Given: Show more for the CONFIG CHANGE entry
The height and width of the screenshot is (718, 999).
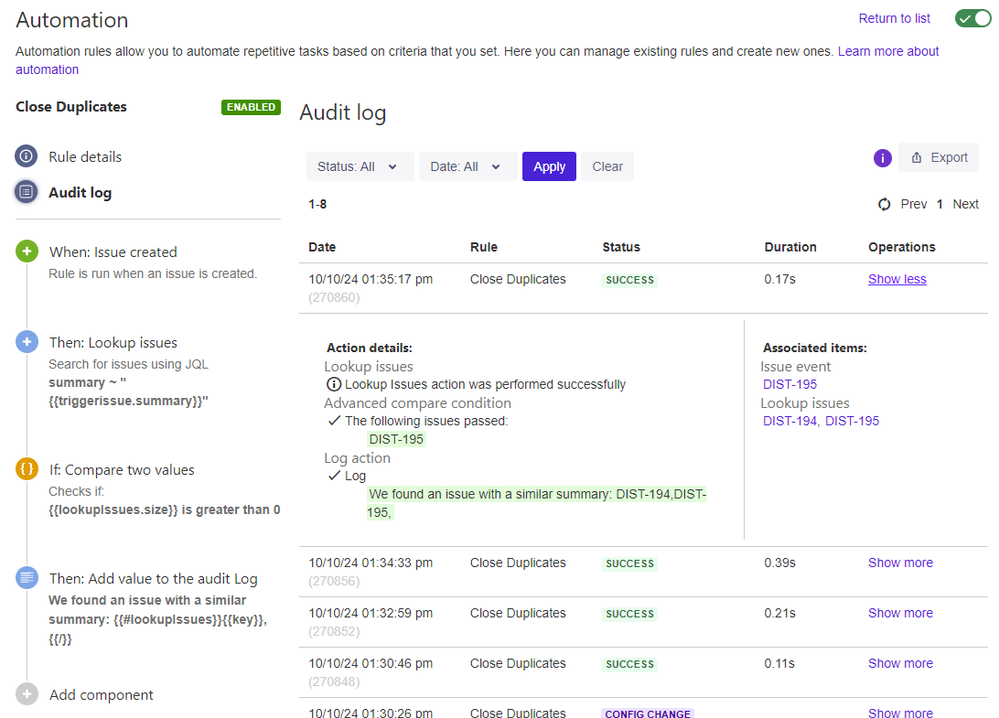Looking at the screenshot, I should click(x=900, y=712).
